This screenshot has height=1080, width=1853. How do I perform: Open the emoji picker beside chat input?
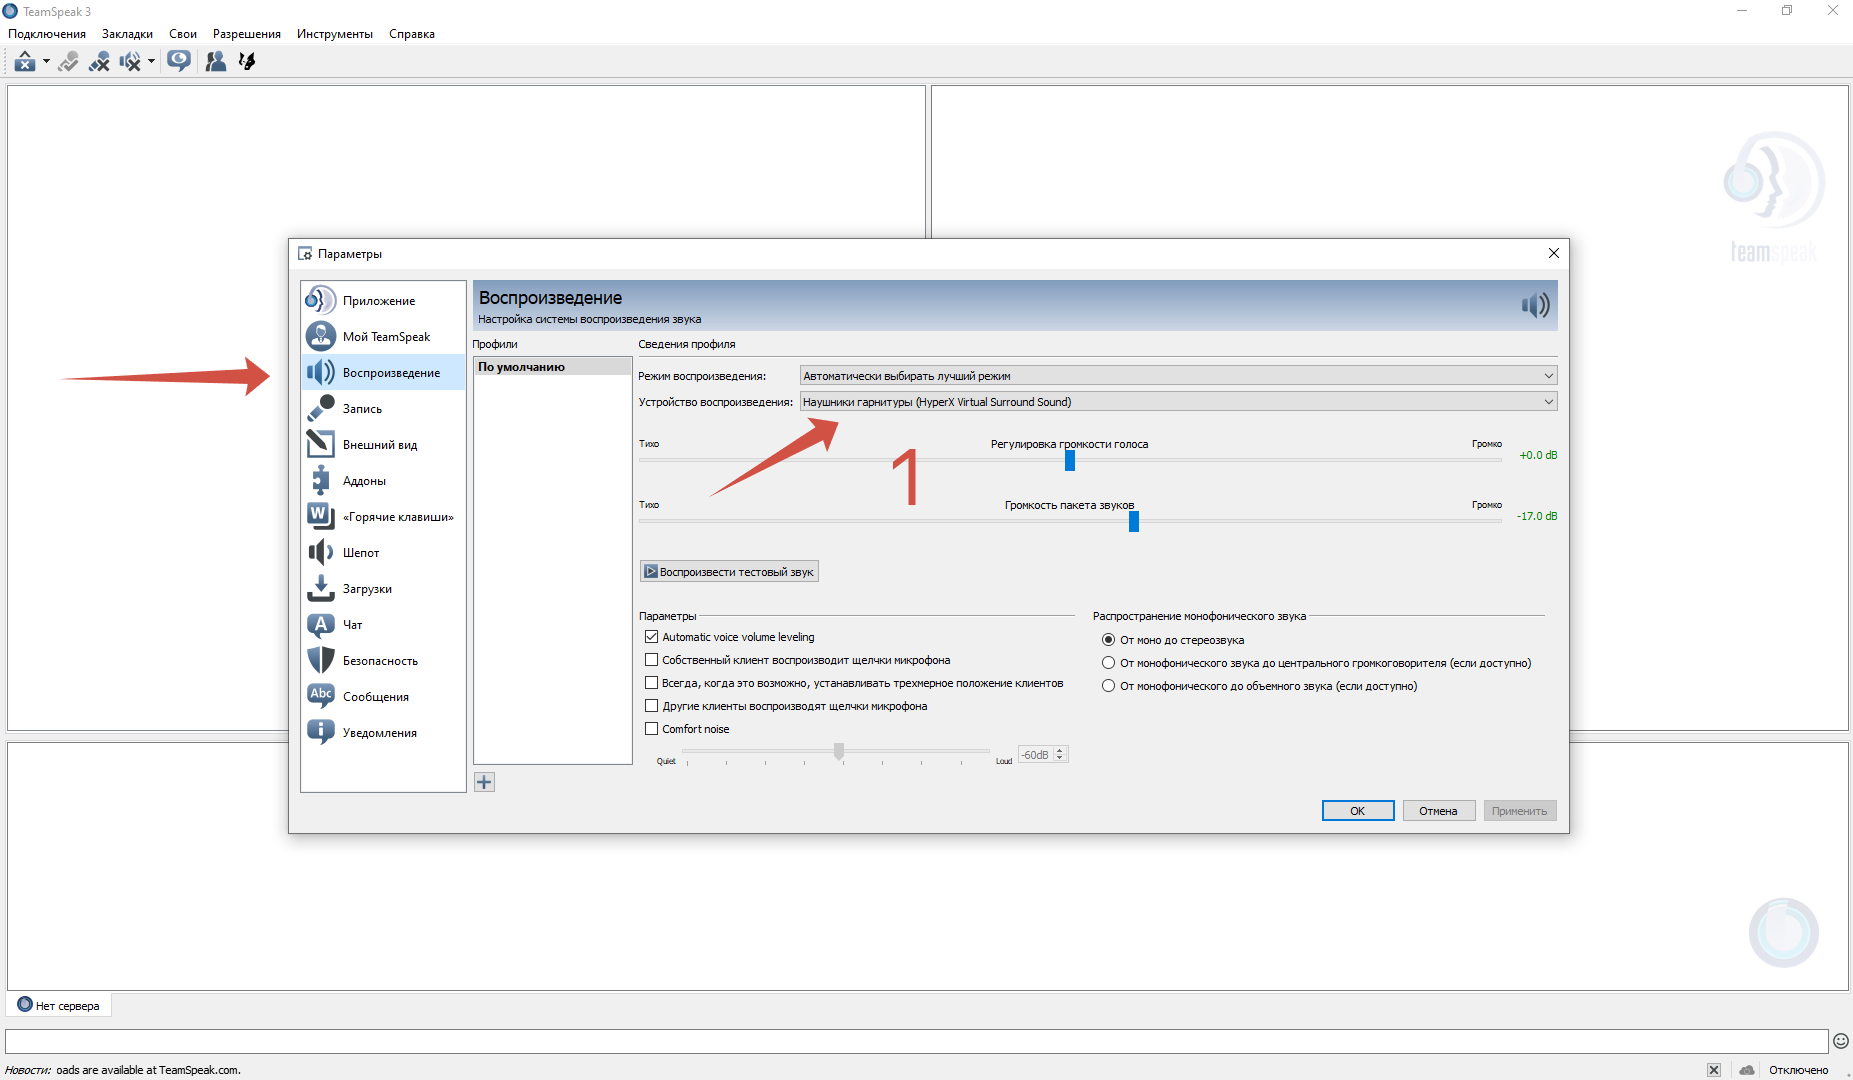1840,1041
